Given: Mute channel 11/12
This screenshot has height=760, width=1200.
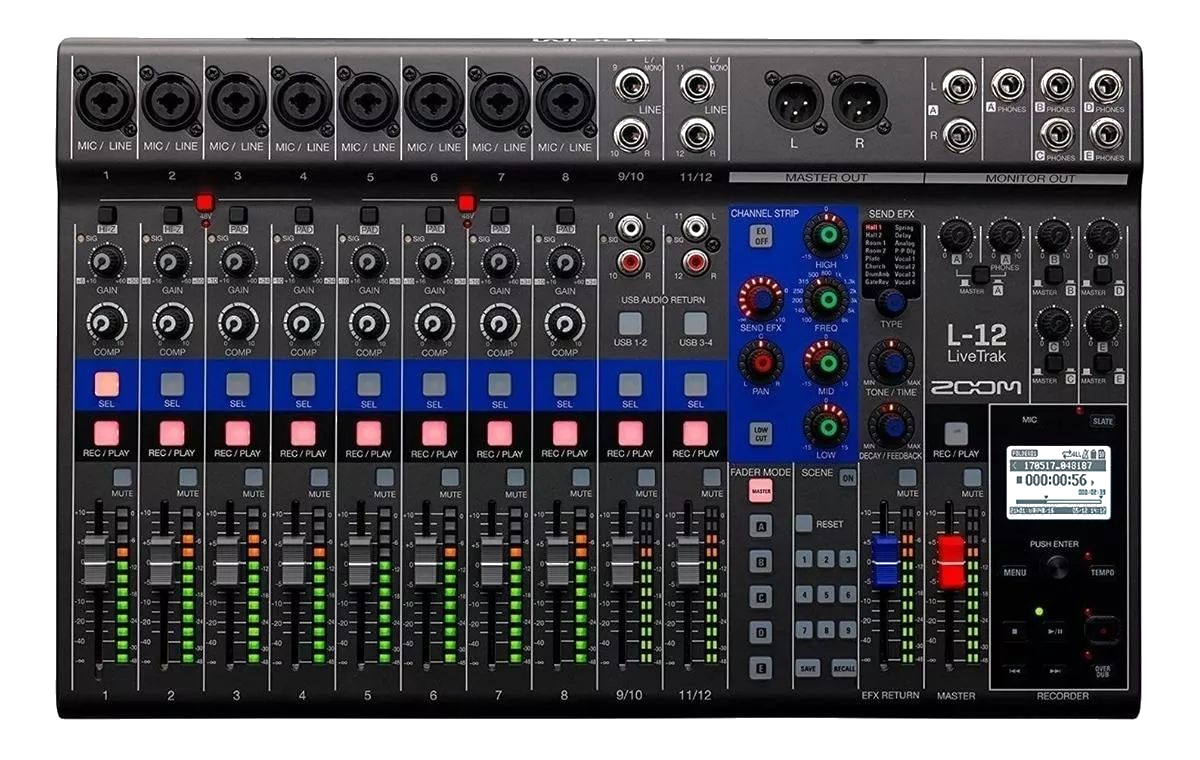Looking at the screenshot, I should click(712, 477).
